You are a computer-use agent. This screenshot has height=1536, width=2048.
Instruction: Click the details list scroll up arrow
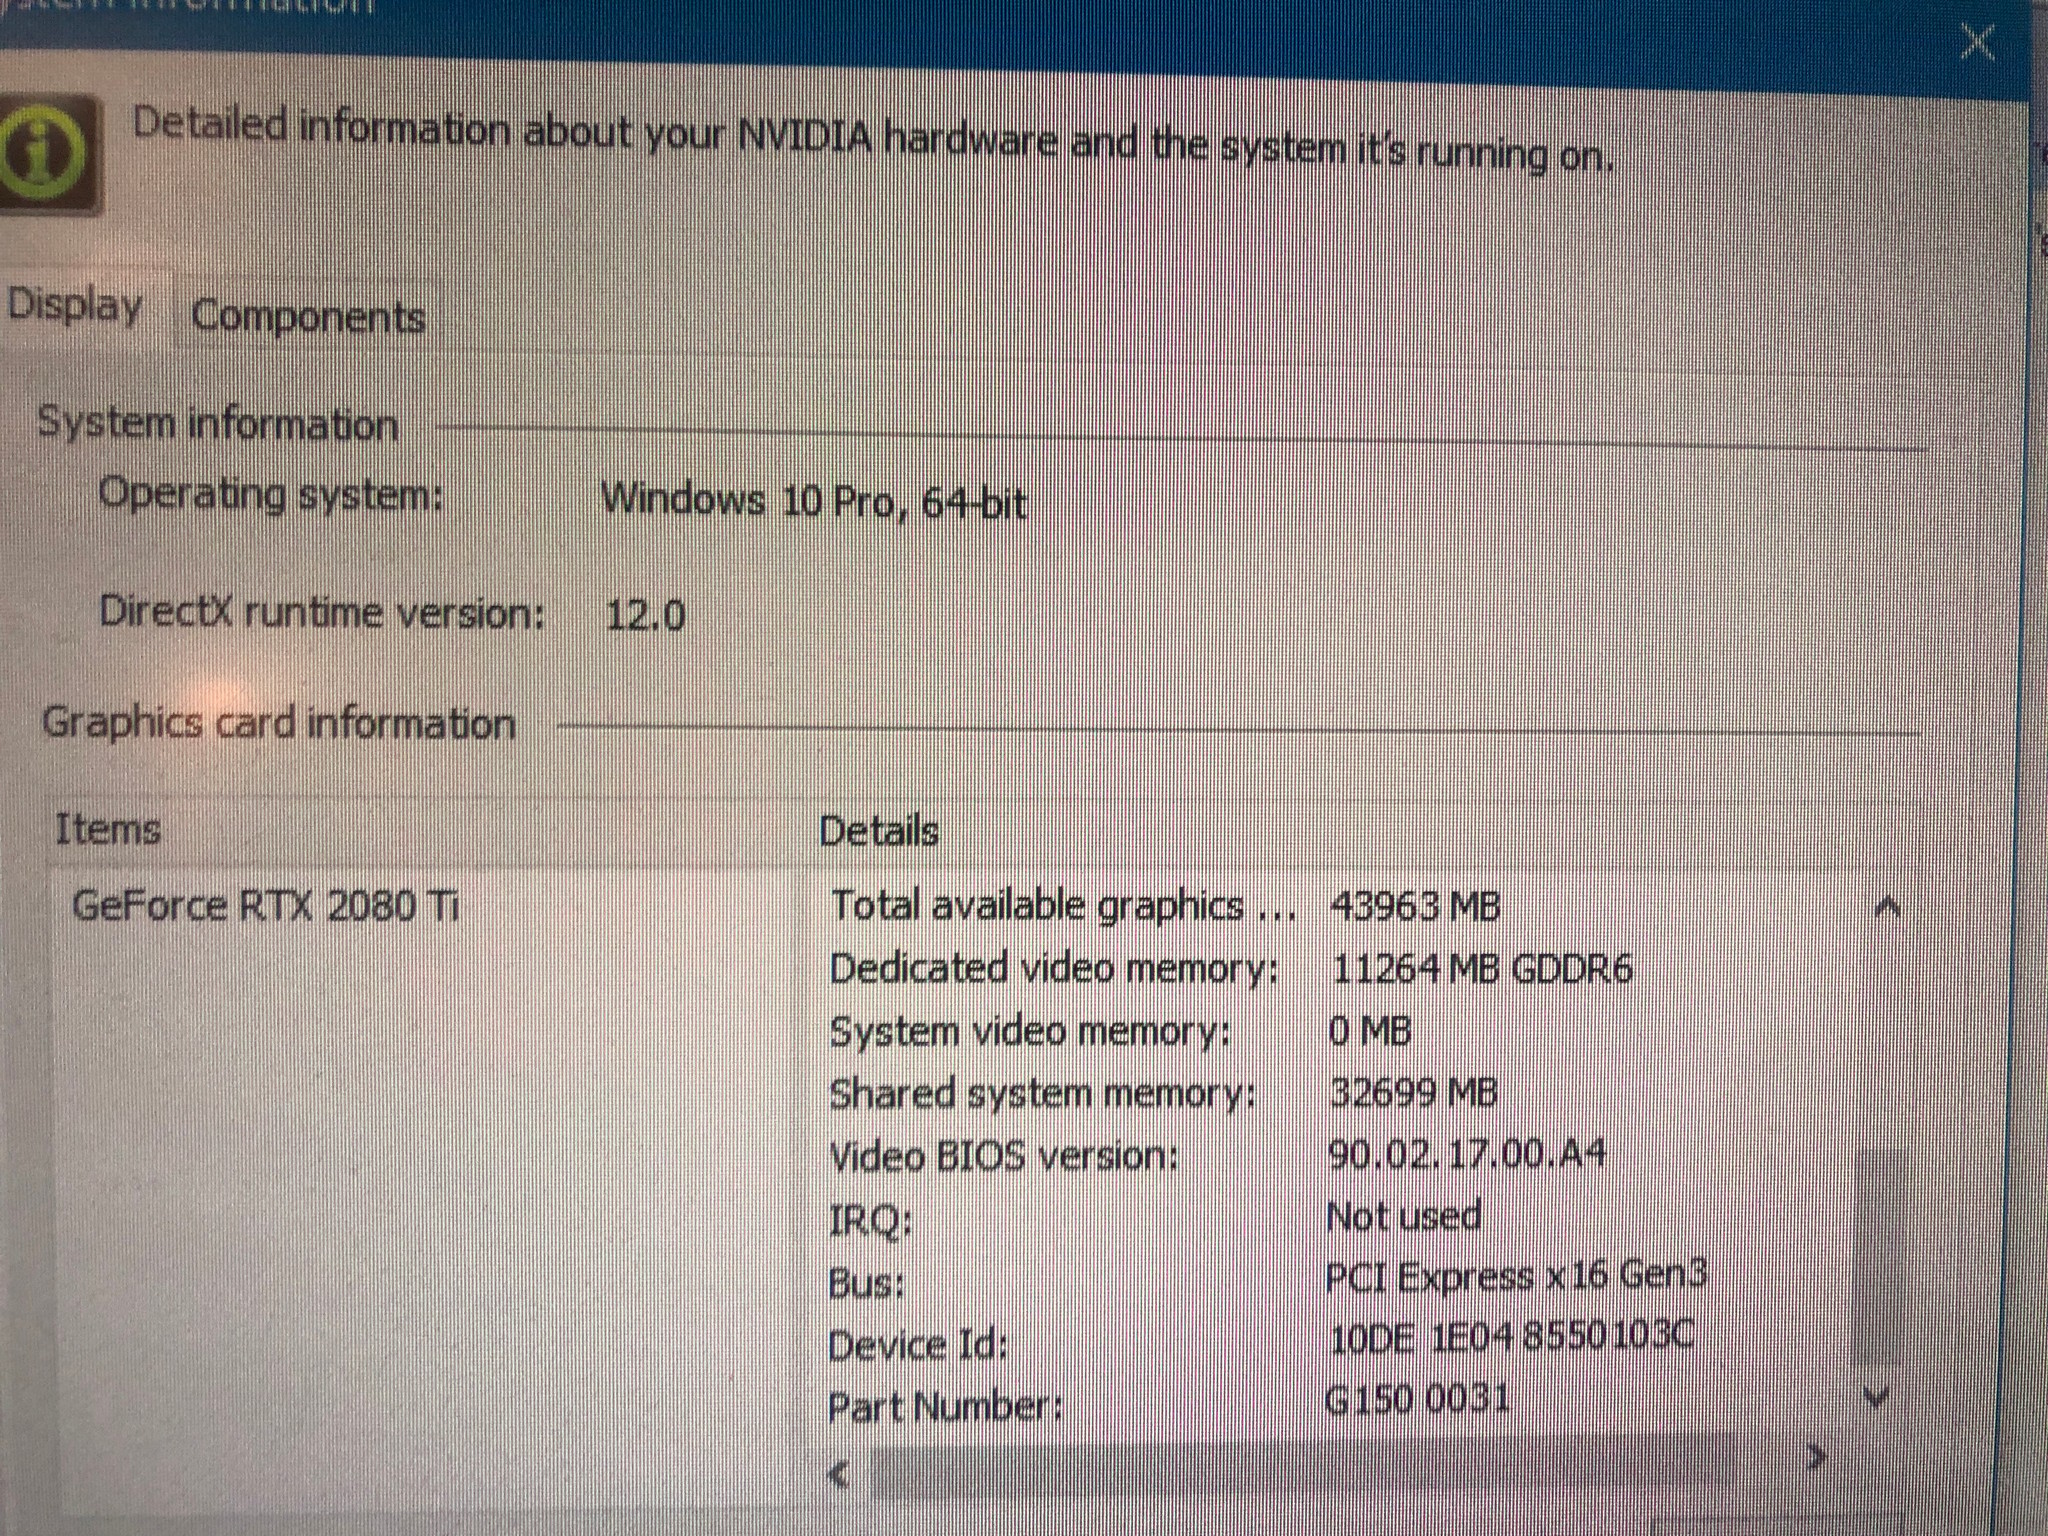(1887, 908)
